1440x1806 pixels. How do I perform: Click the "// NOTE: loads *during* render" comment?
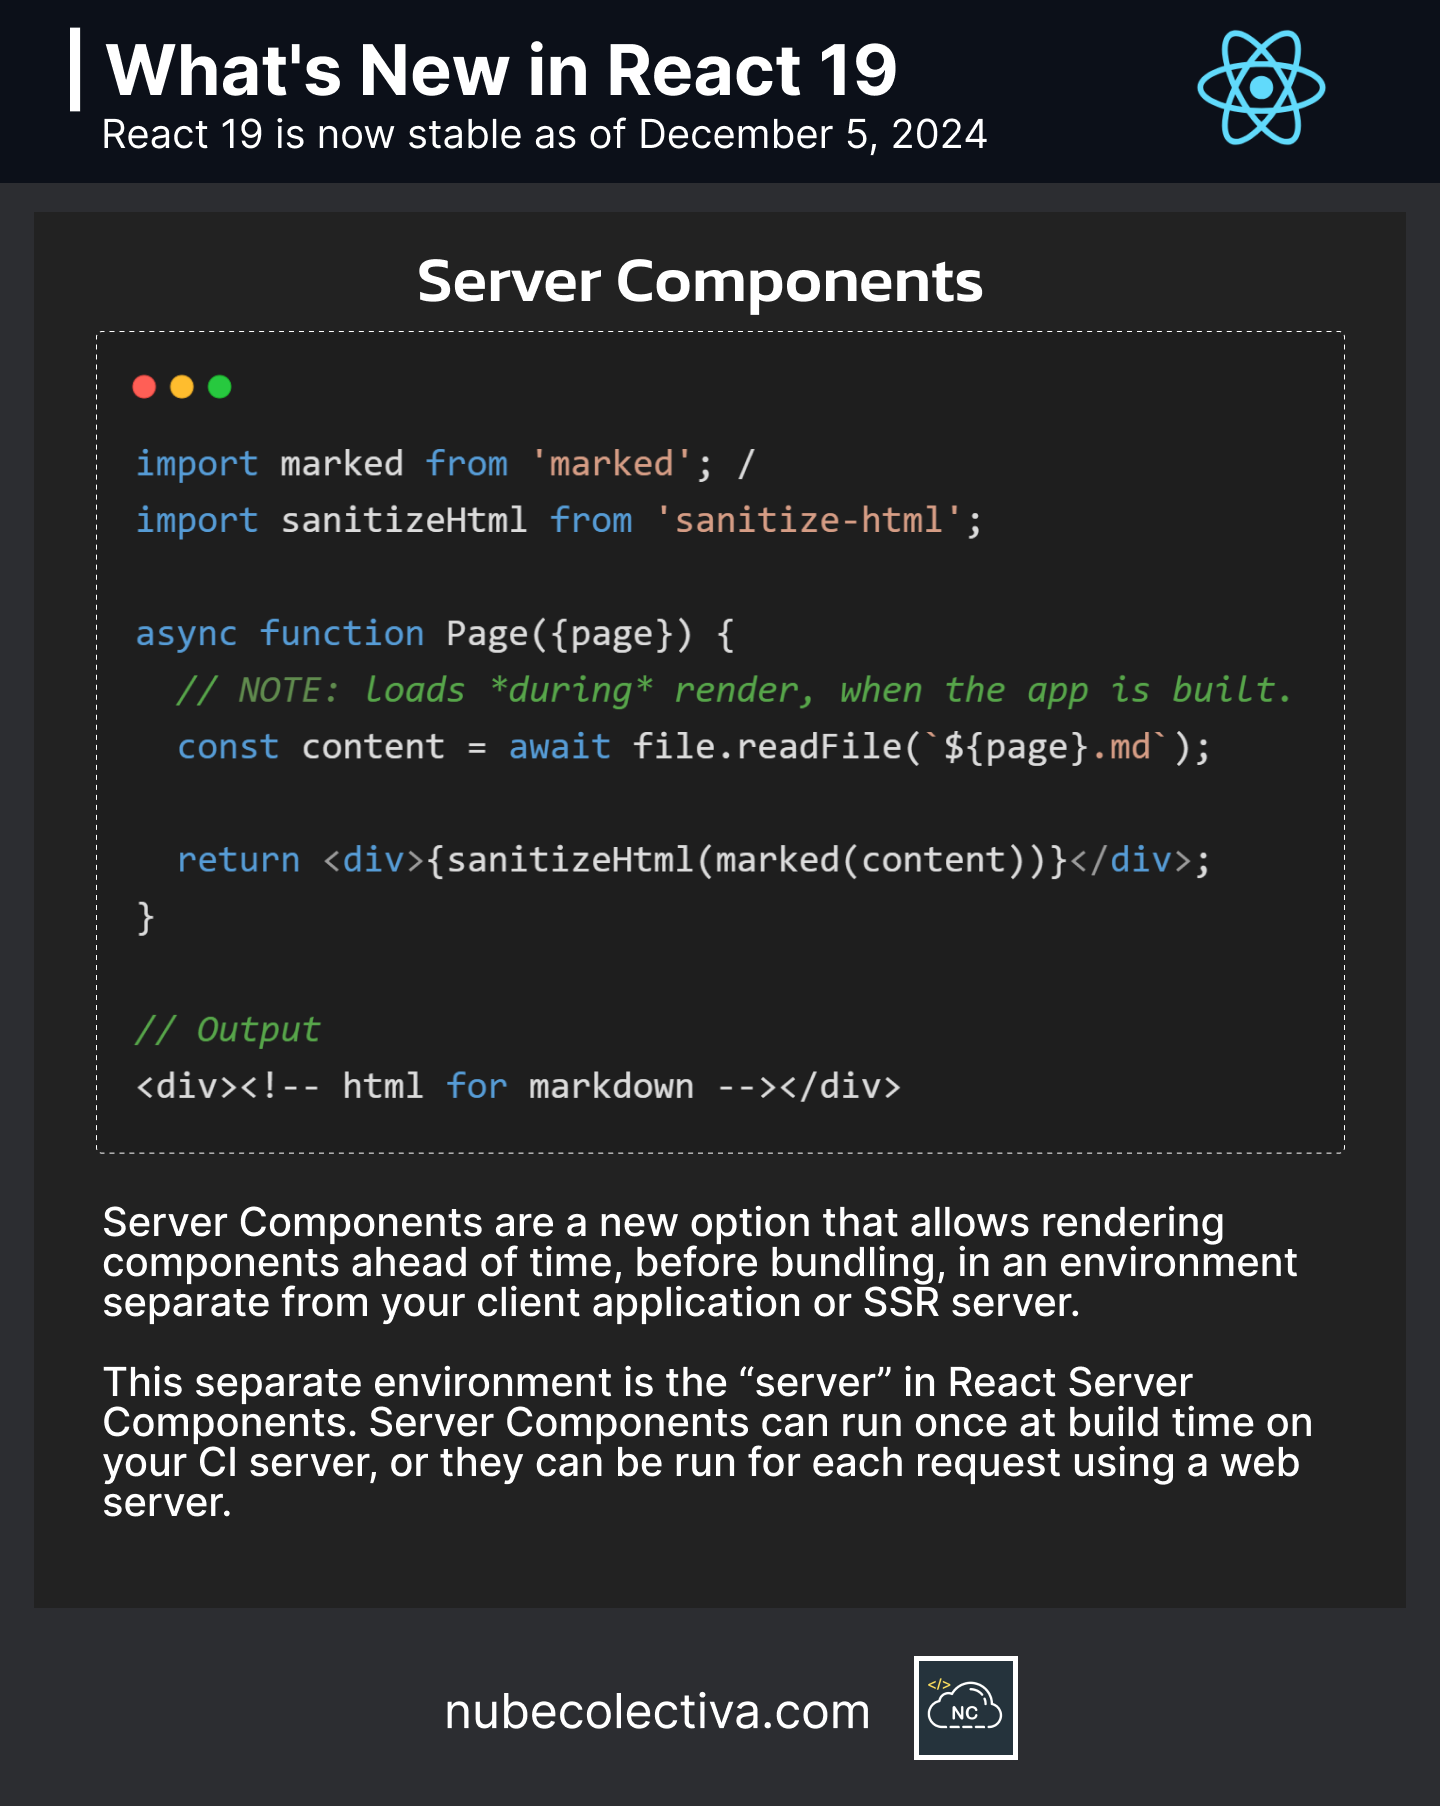[734, 690]
